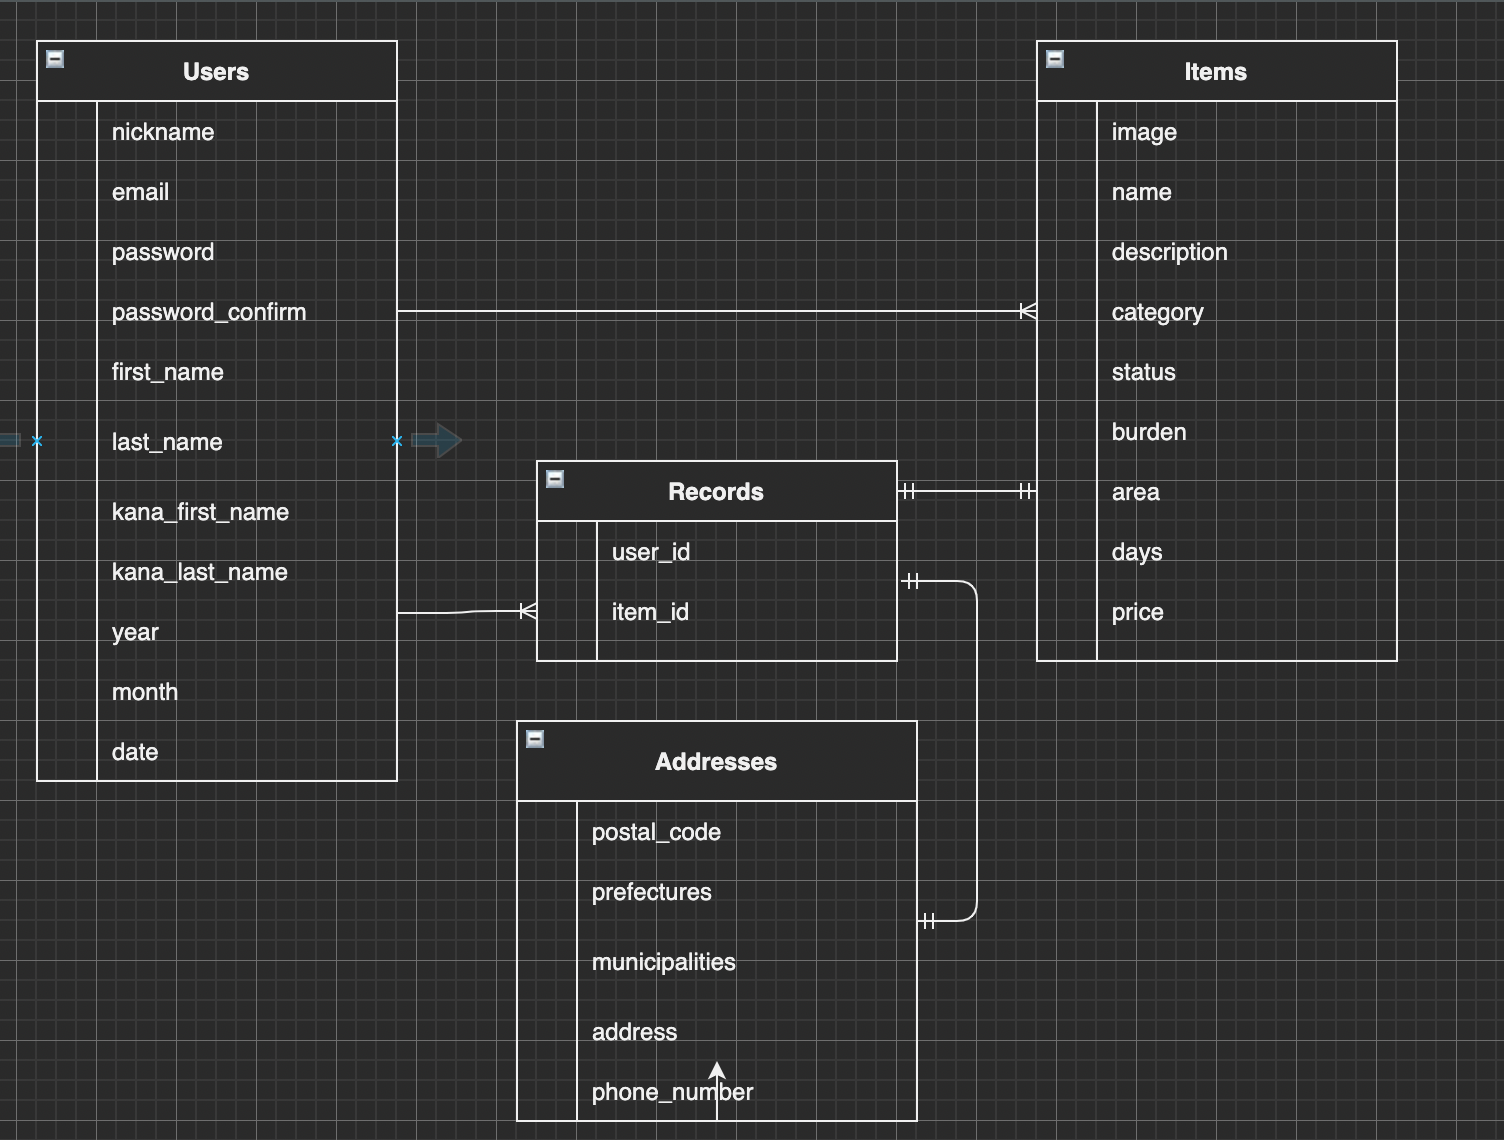The height and width of the screenshot is (1140, 1504).
Task: Select the kana_first_name row
Action: [217, 511]
